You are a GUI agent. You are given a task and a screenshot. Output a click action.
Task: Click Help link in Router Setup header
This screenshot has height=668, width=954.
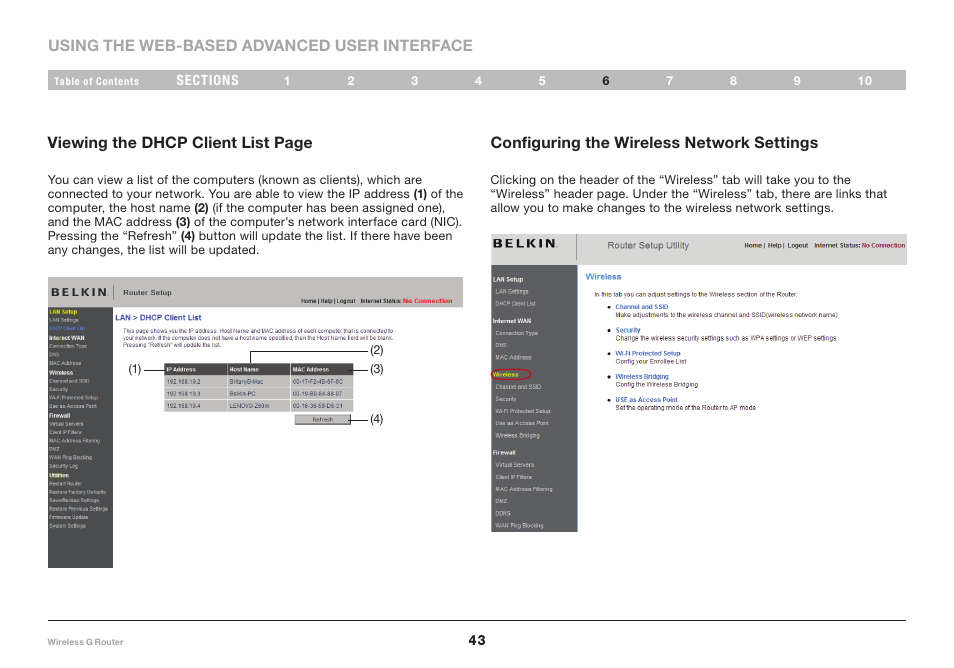(327, 301)
